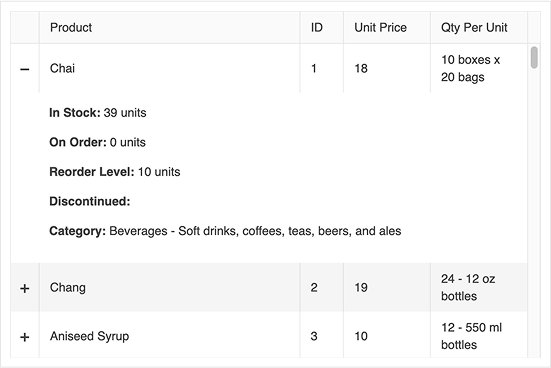Expand the Aniseed Syrup row details
551x368 pixels.
pos(25,337)
